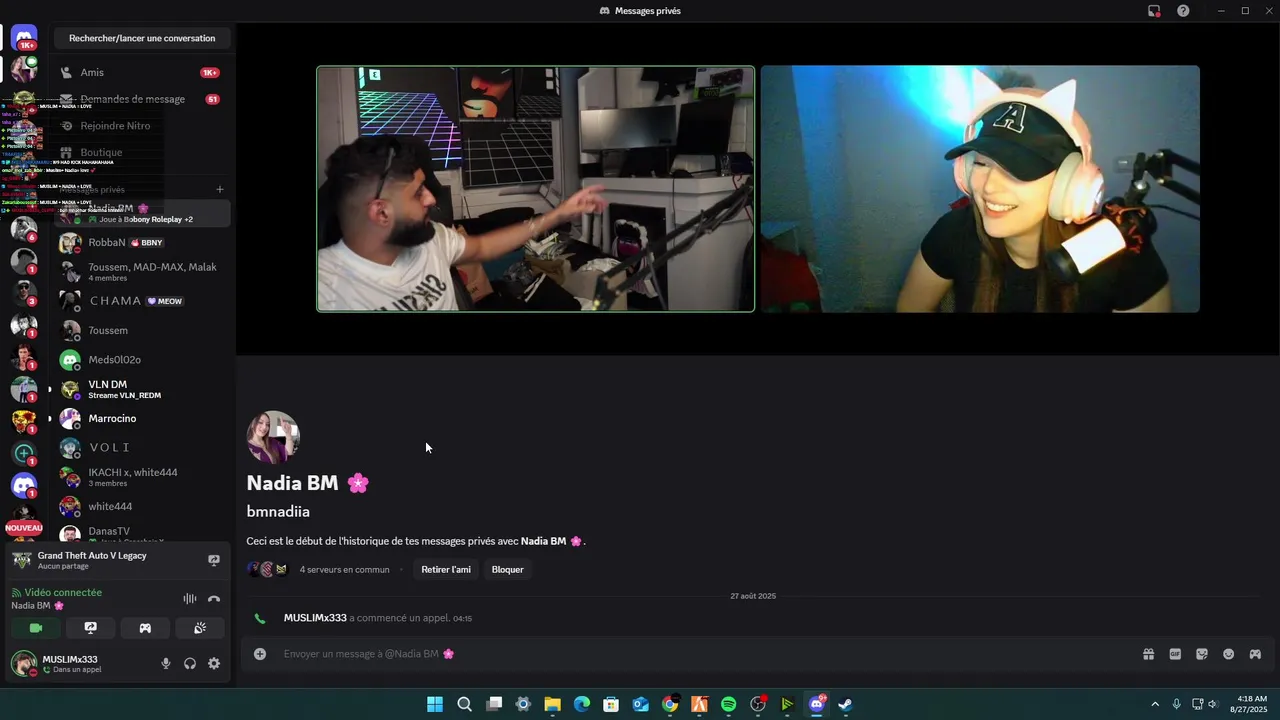This screenshot has width=1280, height=720.
Task: Open Nadia BM profile avatar in chat
Action: coord(273,437)
